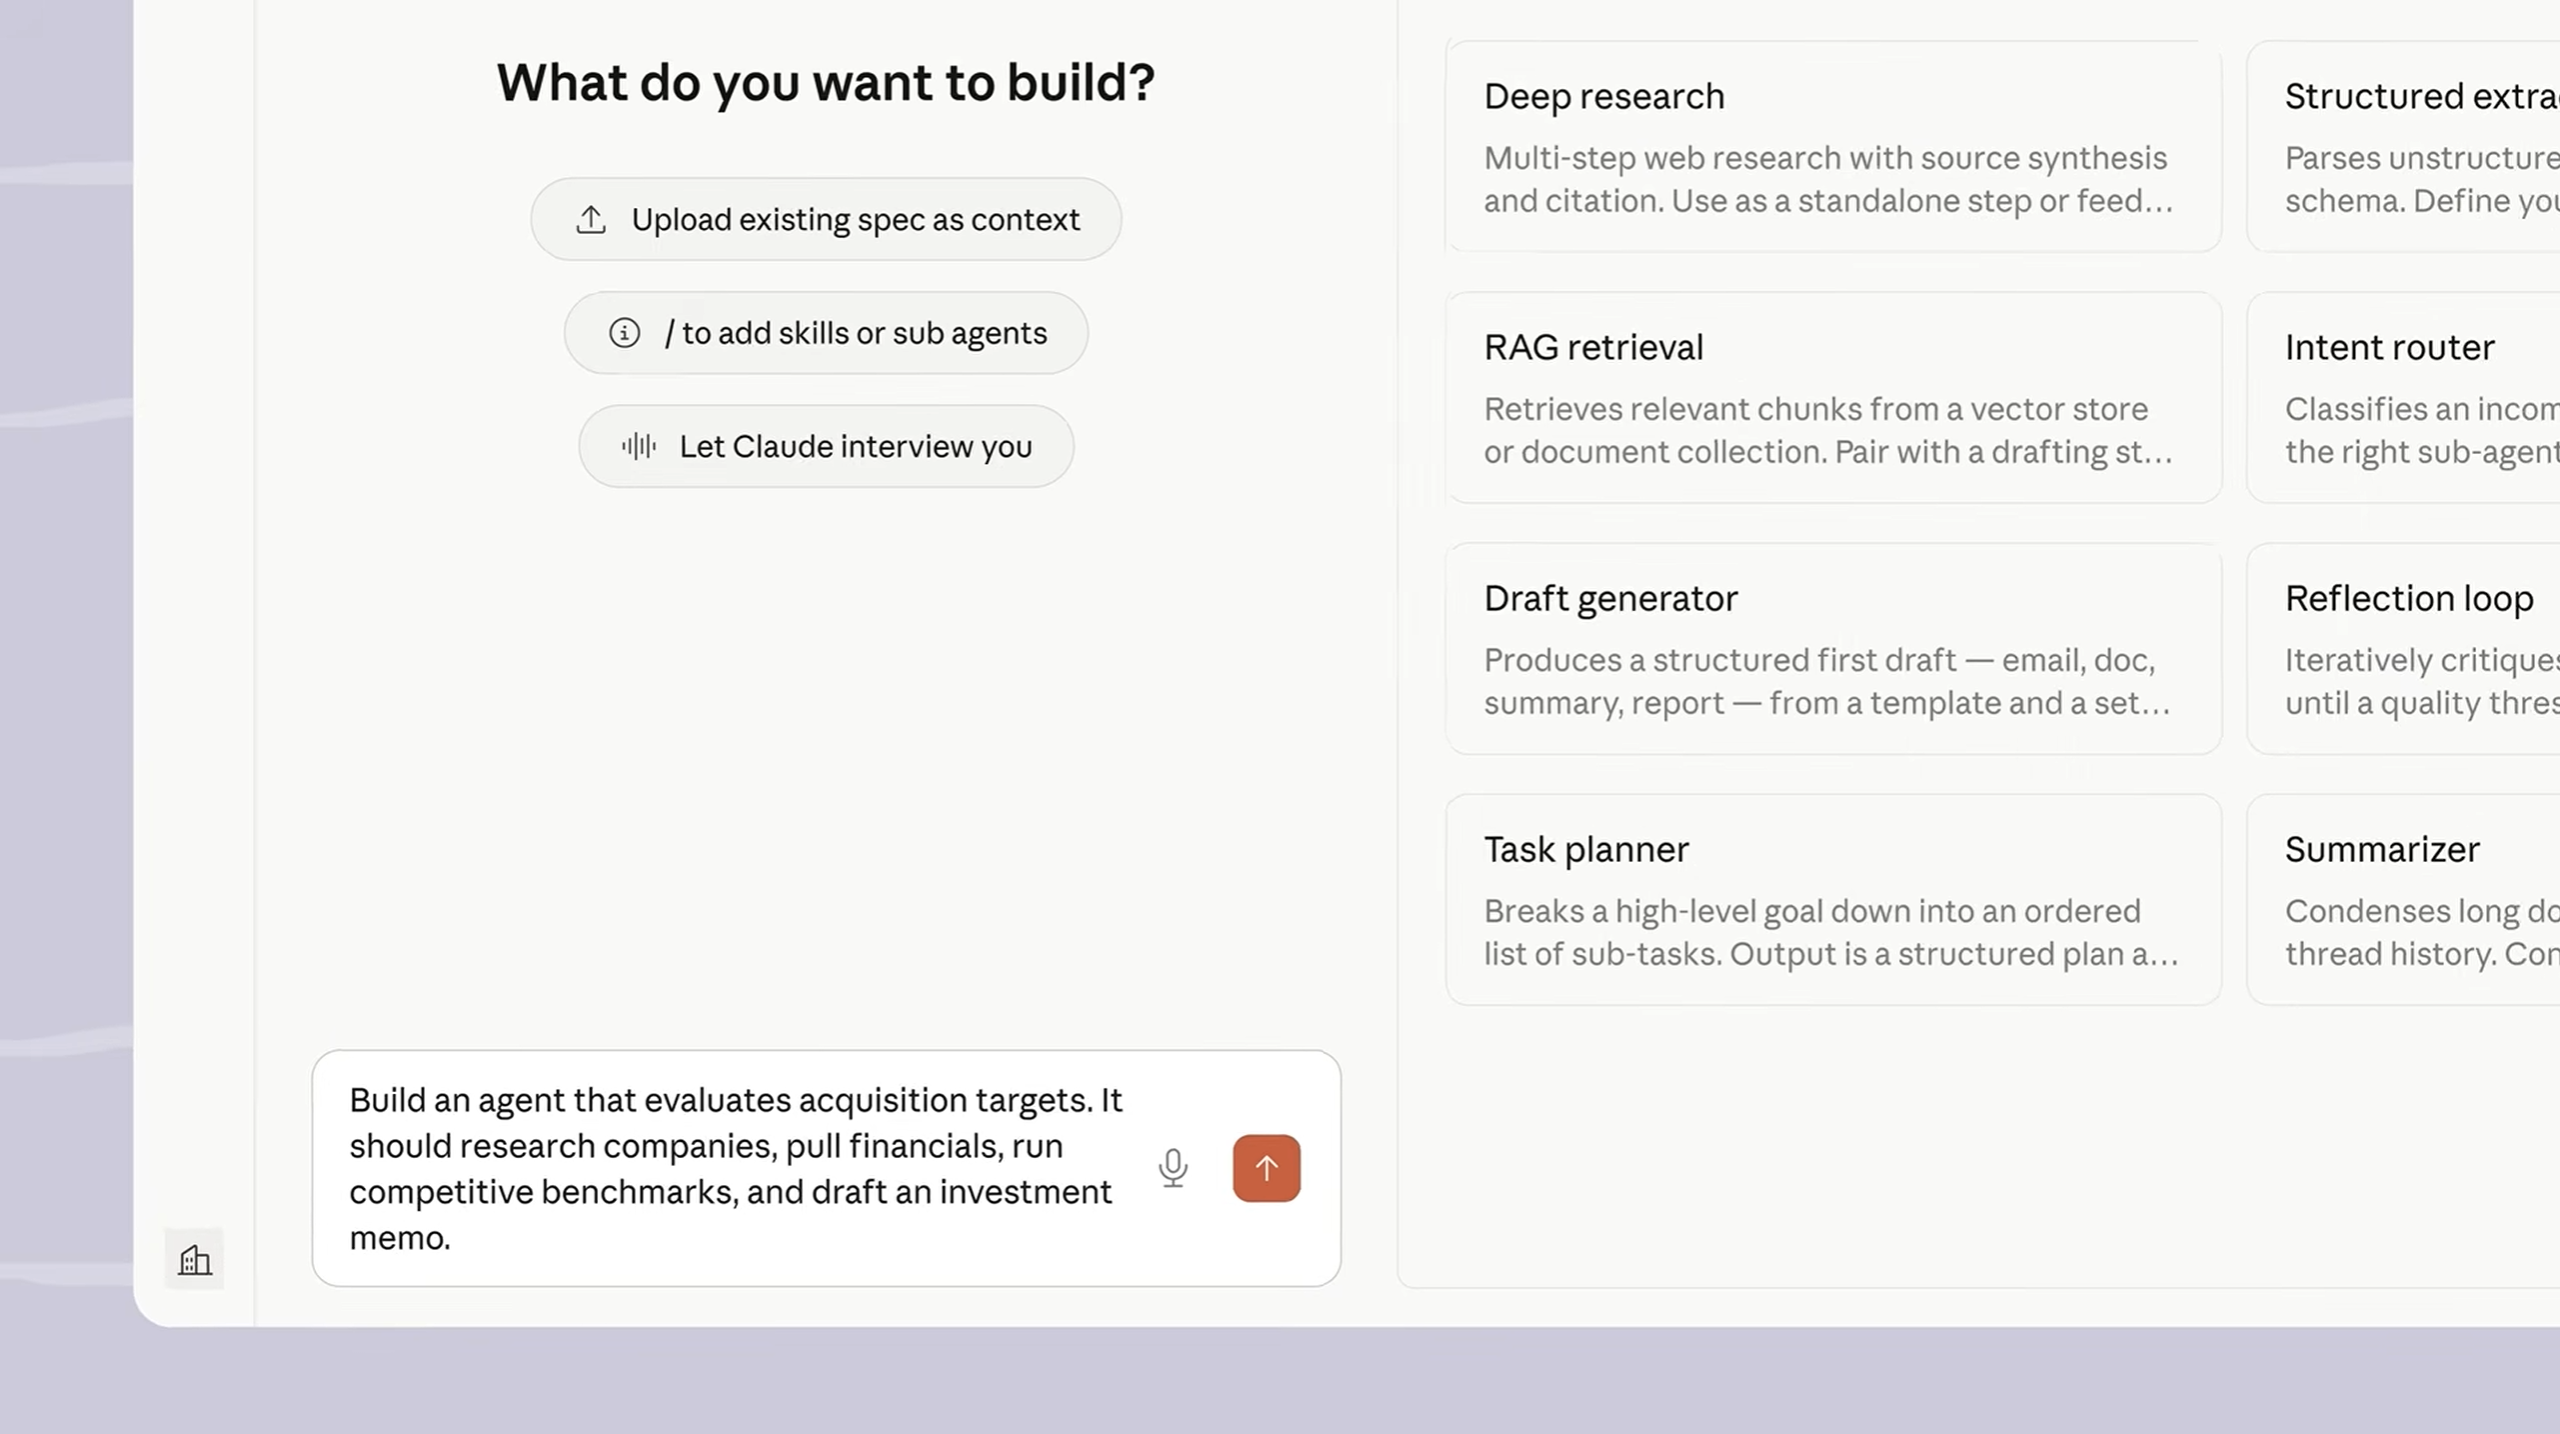Focus the agent prompt text field
The width and height of the screenshot is (2560, 1434).
[x=735, y=1168]
